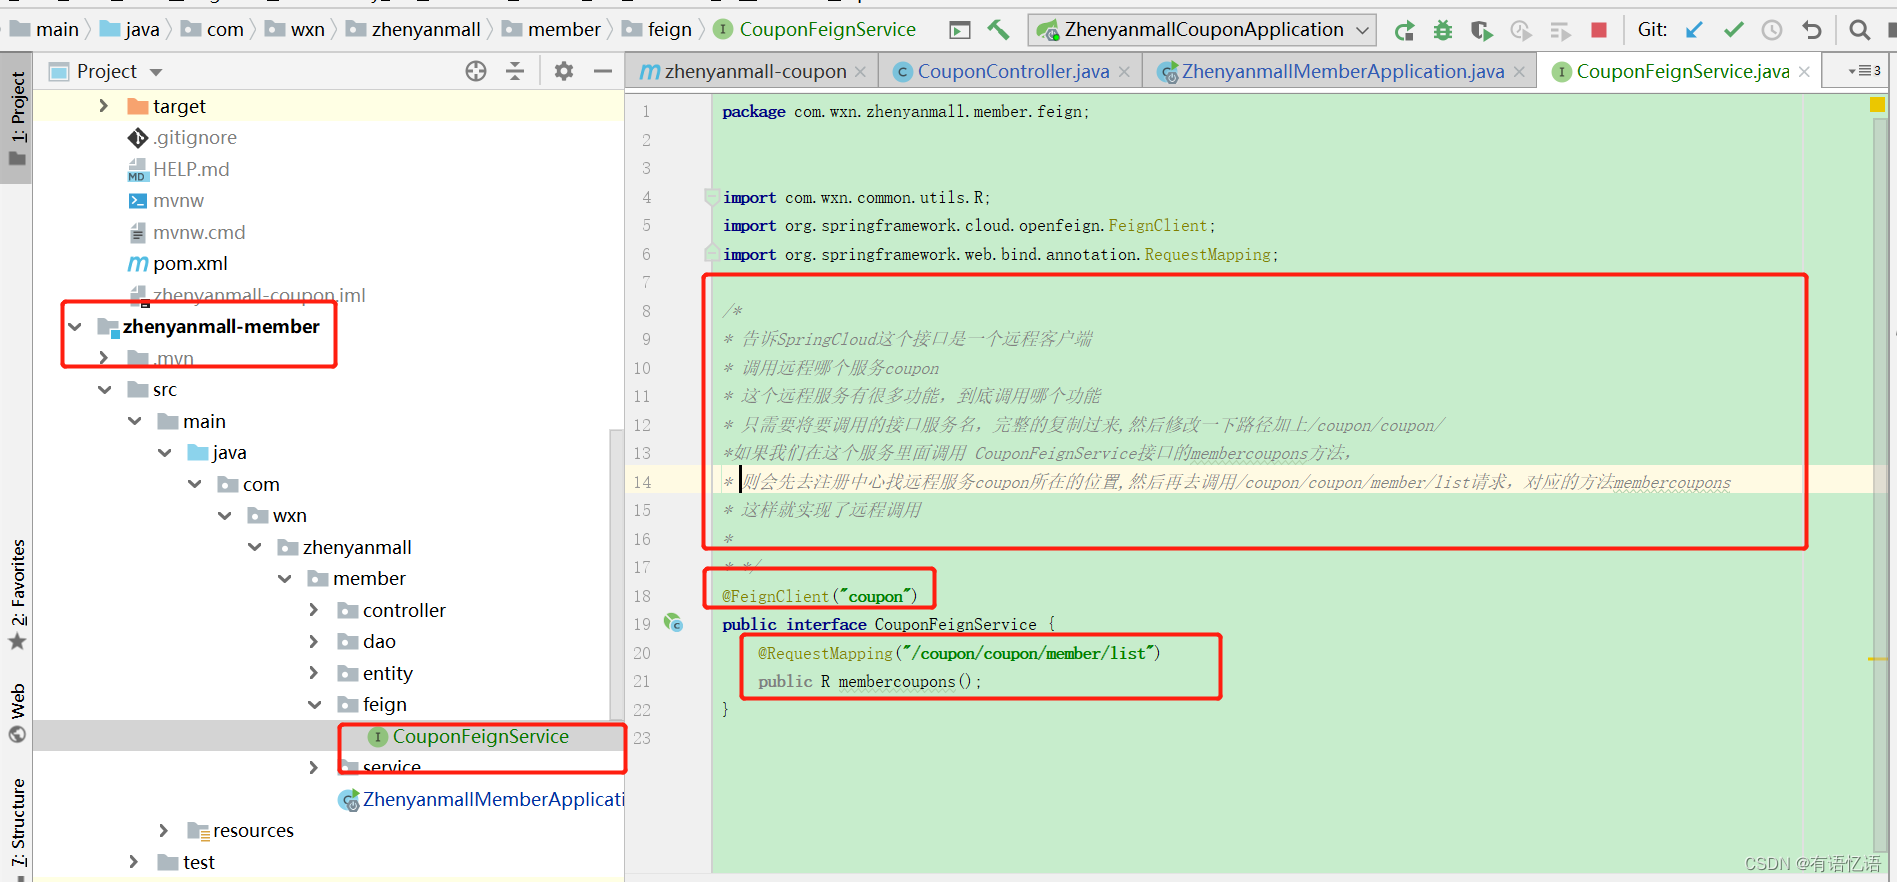The height and width of the screenshot is (882, 1897).
Task: Collapse the zhenyanmall-member module
Action: (x=75, y=327)
